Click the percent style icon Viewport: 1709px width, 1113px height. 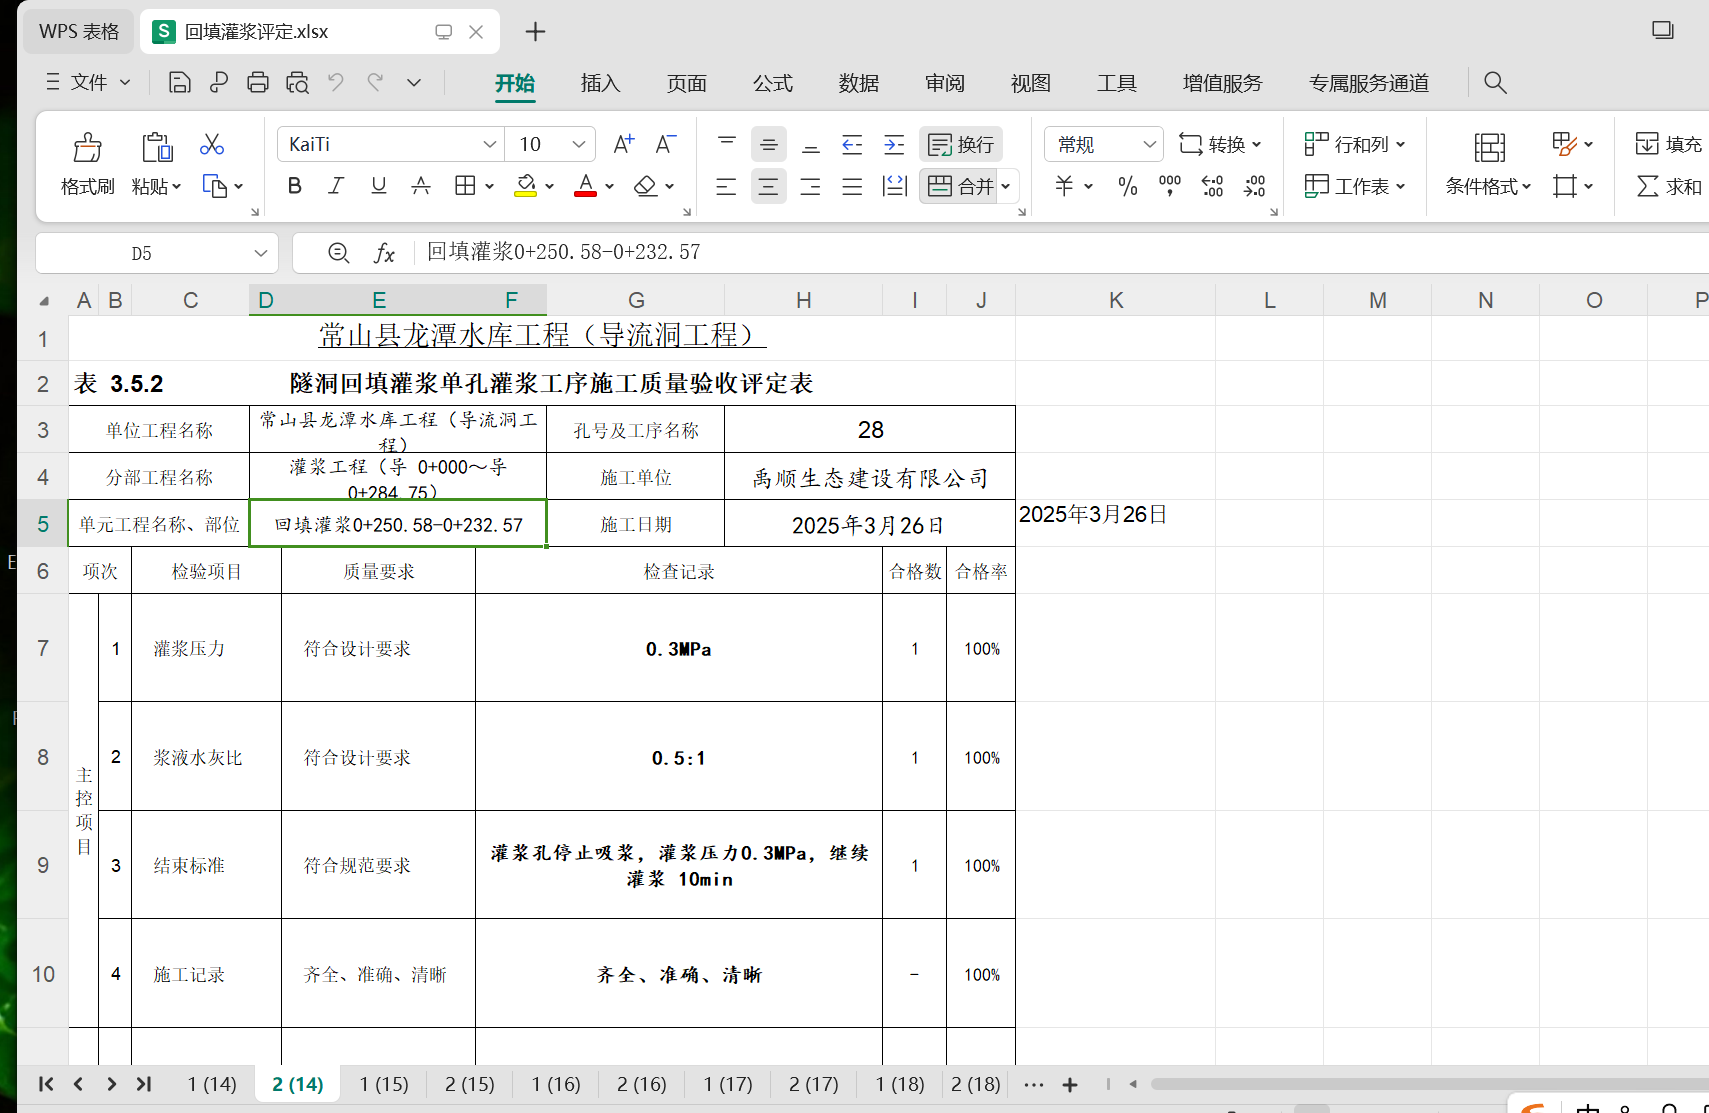click(1127, 186)
